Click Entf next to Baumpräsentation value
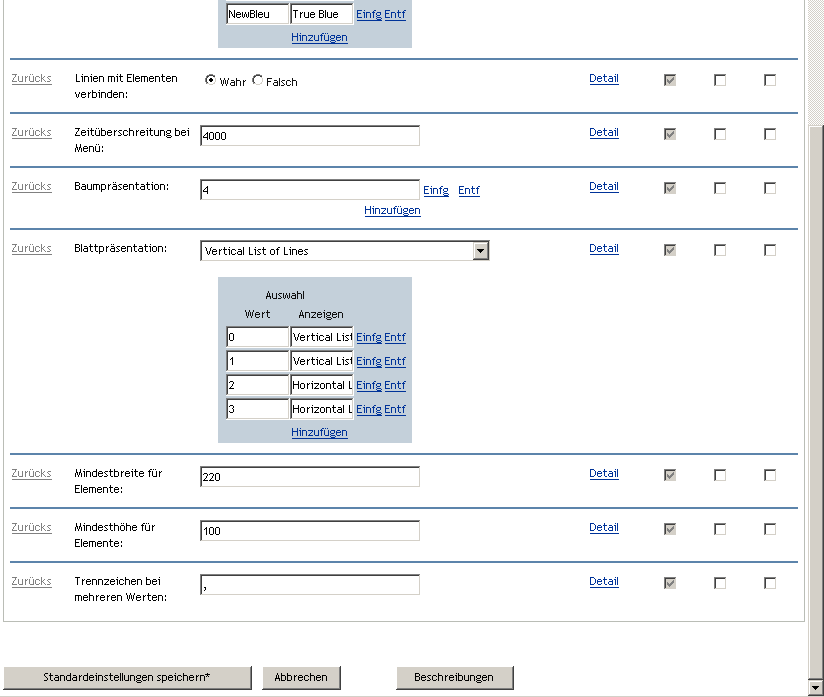The image size is (824, 697). click(x=468, y=190)
